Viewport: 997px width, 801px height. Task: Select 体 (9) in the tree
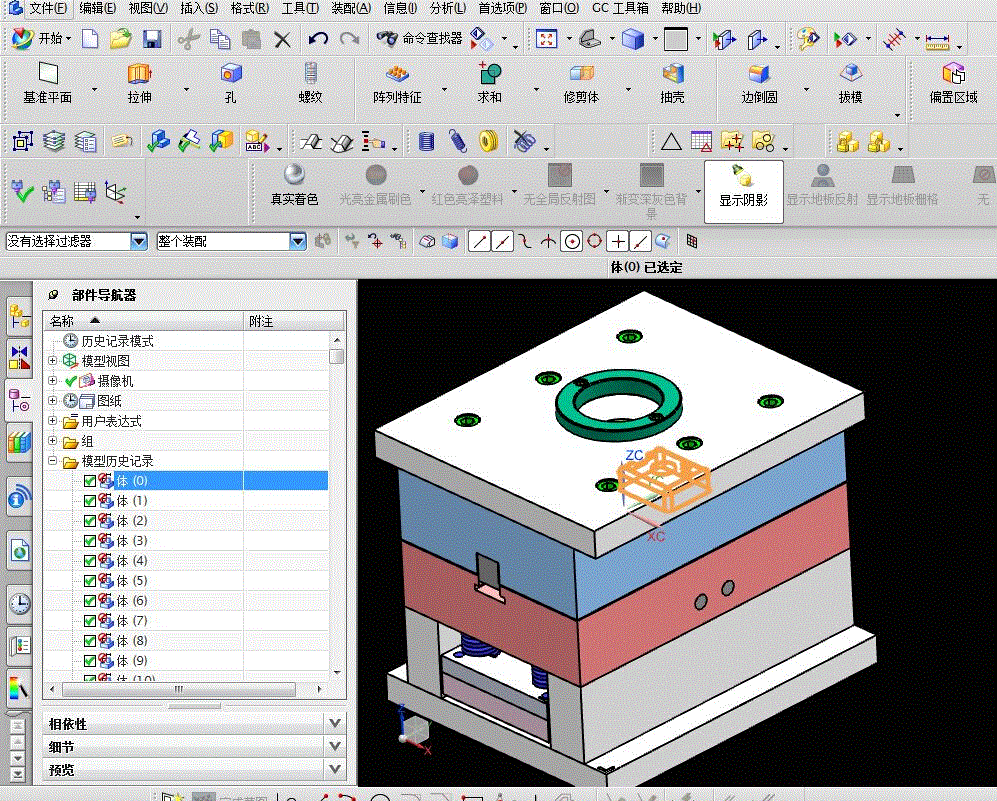pyautogui.click(x=132, y=661)
